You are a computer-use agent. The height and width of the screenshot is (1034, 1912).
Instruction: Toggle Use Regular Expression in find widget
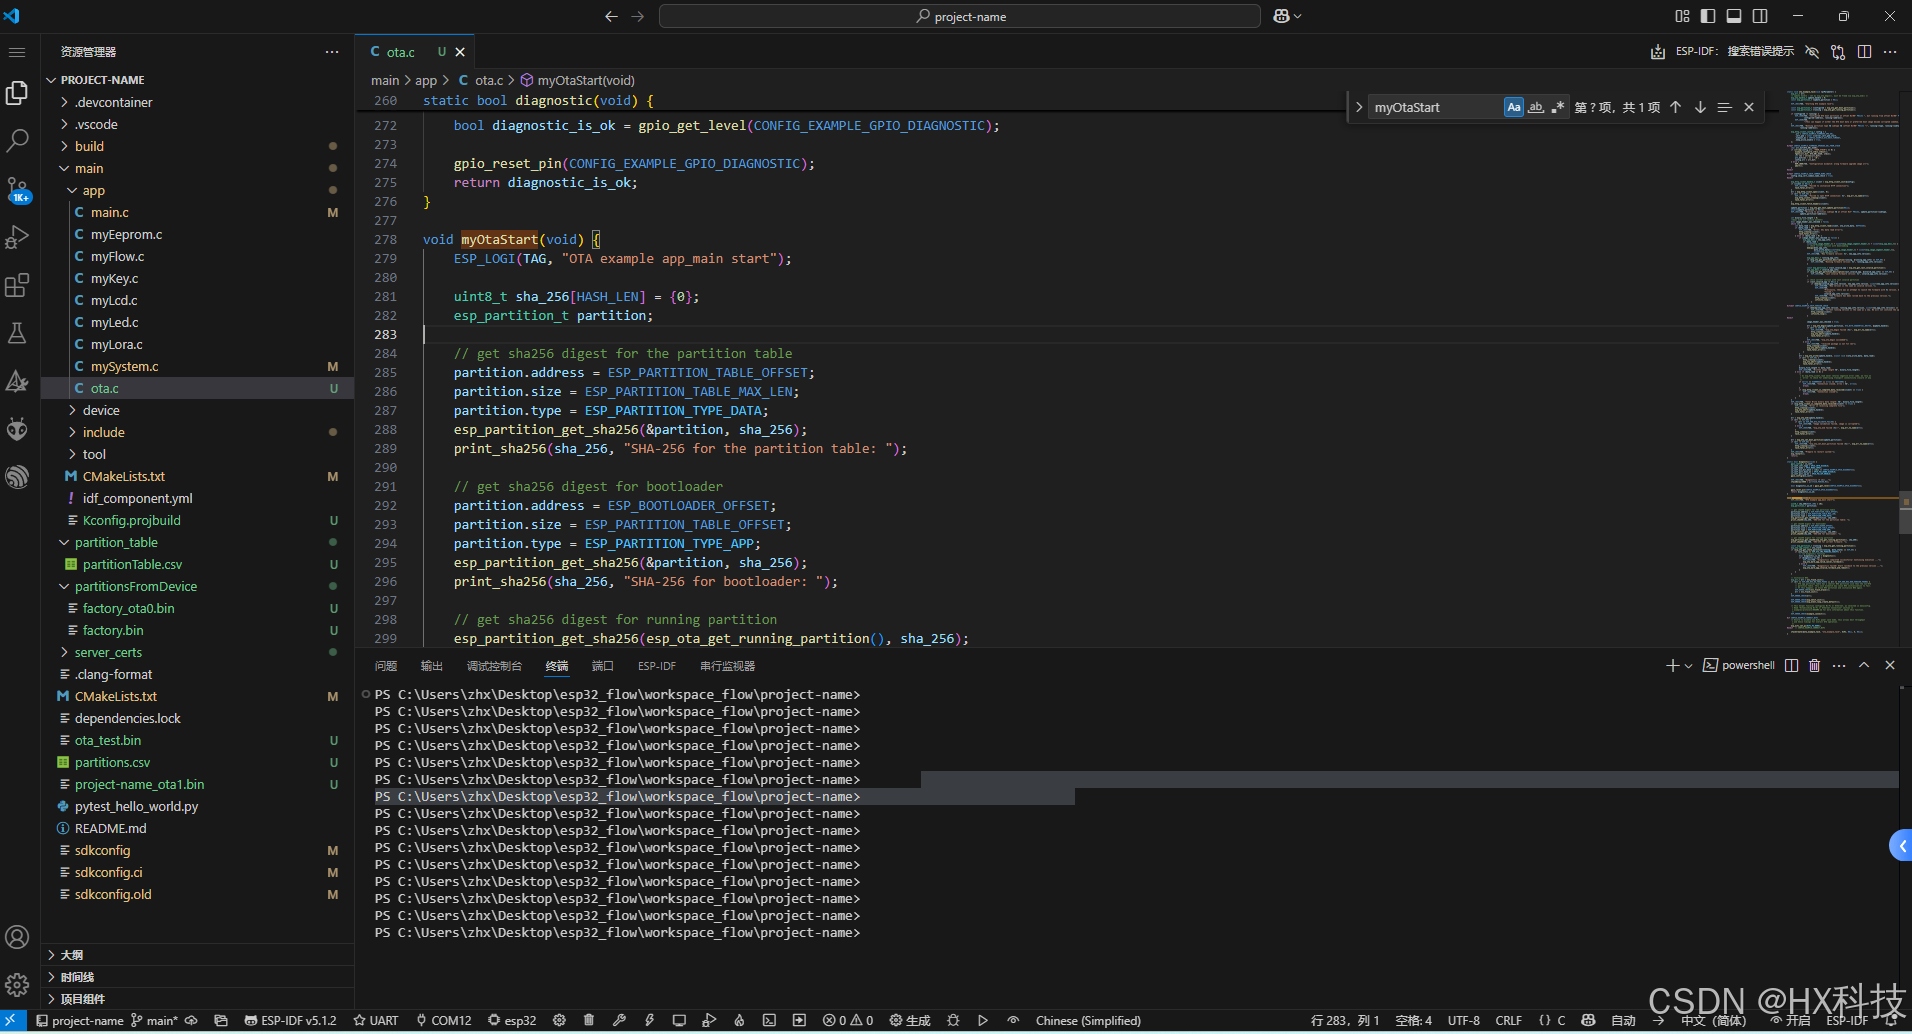[x=1558, y=107]
